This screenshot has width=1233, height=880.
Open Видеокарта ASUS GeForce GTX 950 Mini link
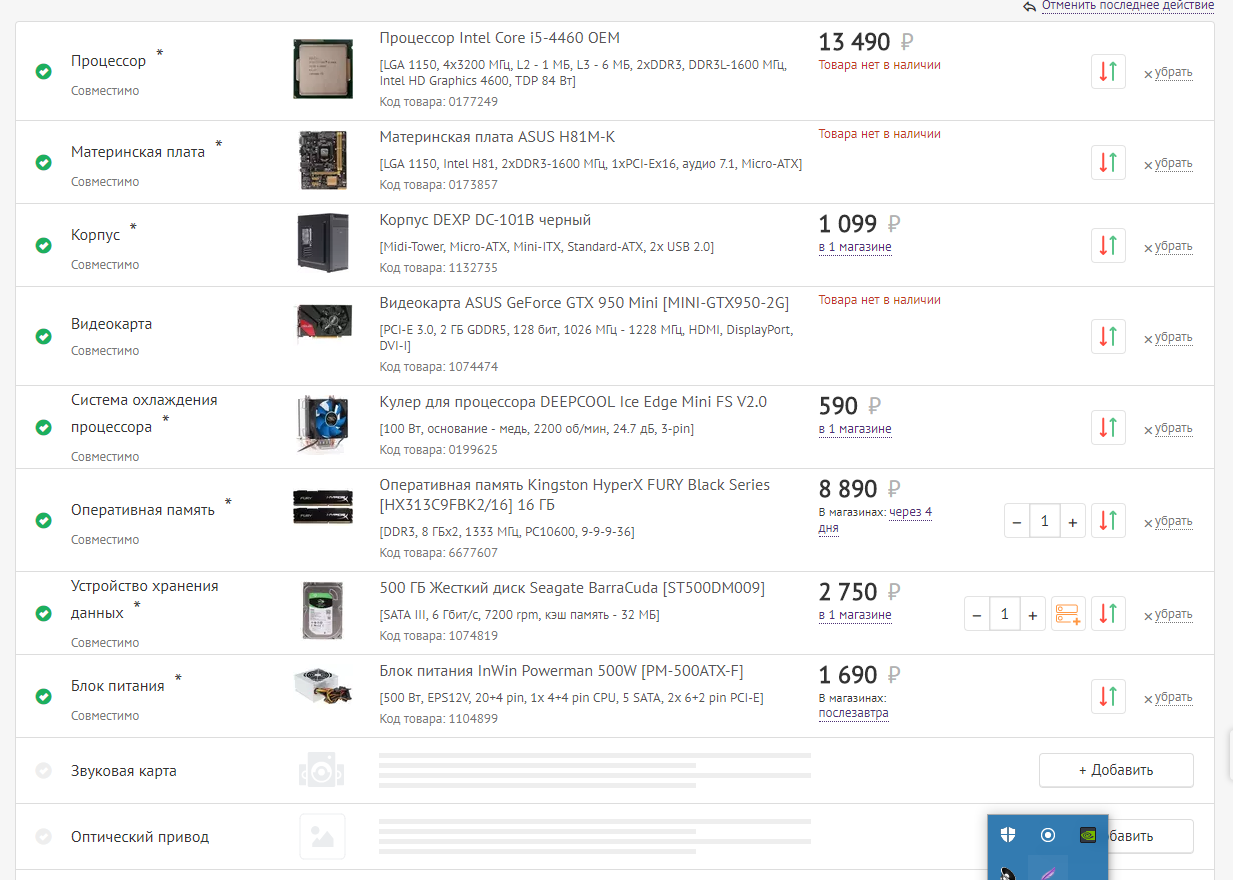pyautogui.click(x=584, y=303)
